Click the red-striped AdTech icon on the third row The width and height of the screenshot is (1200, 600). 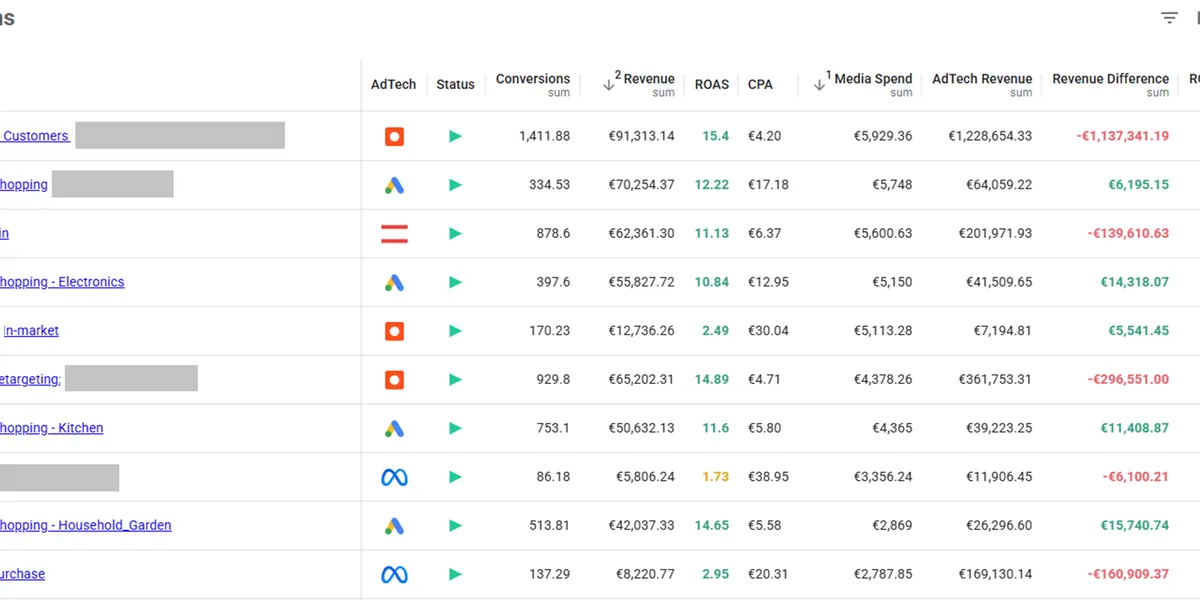coord(393,233)
